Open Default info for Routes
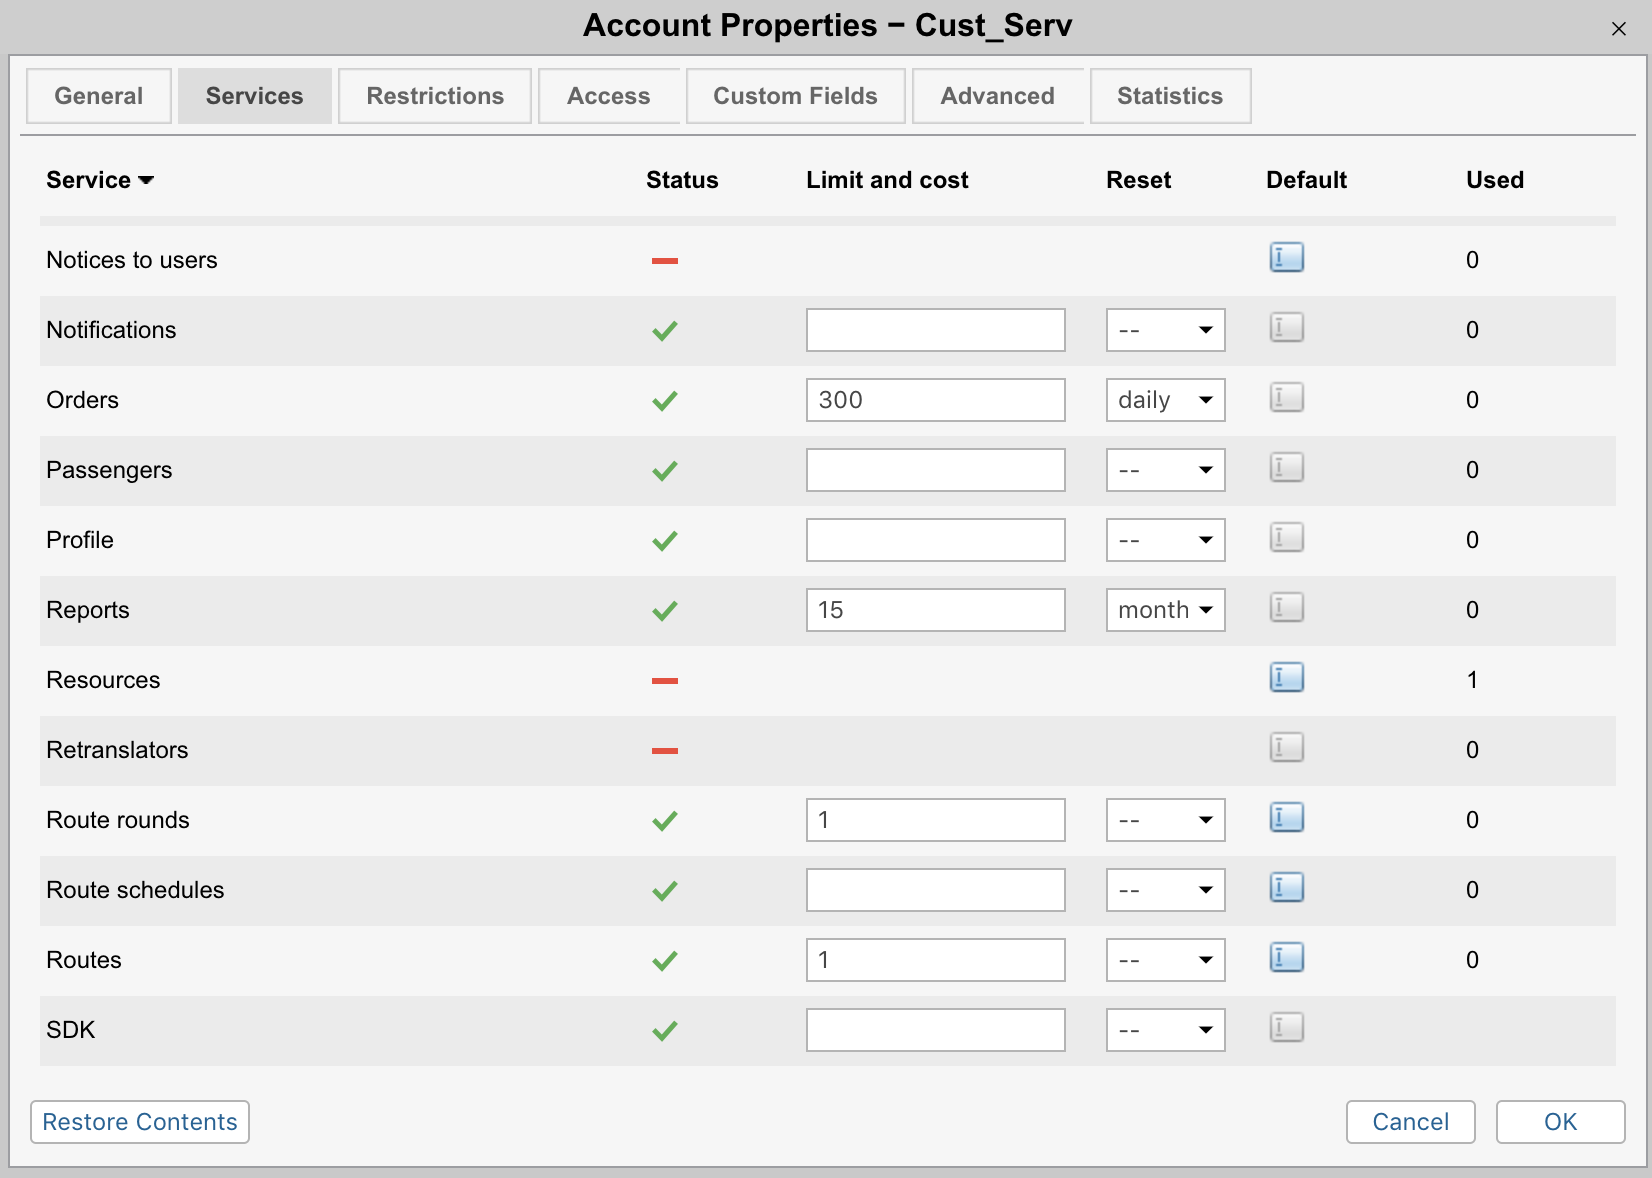 click(1286, 957)
